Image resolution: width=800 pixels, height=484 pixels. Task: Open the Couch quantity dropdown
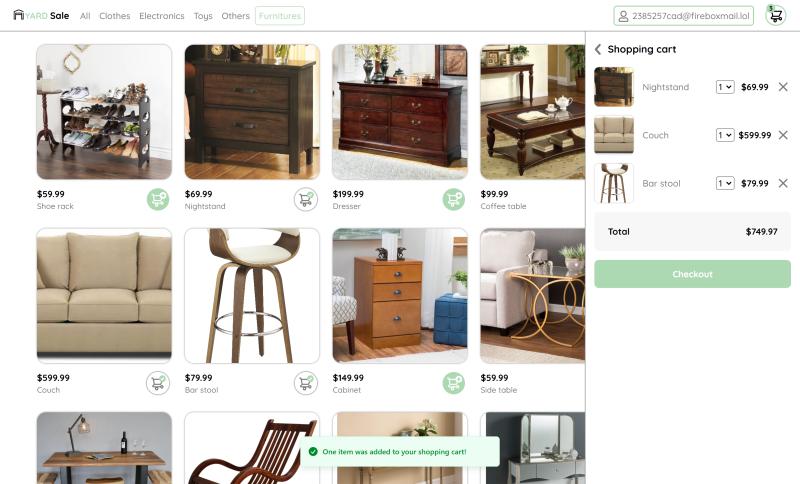pos(725,135)
